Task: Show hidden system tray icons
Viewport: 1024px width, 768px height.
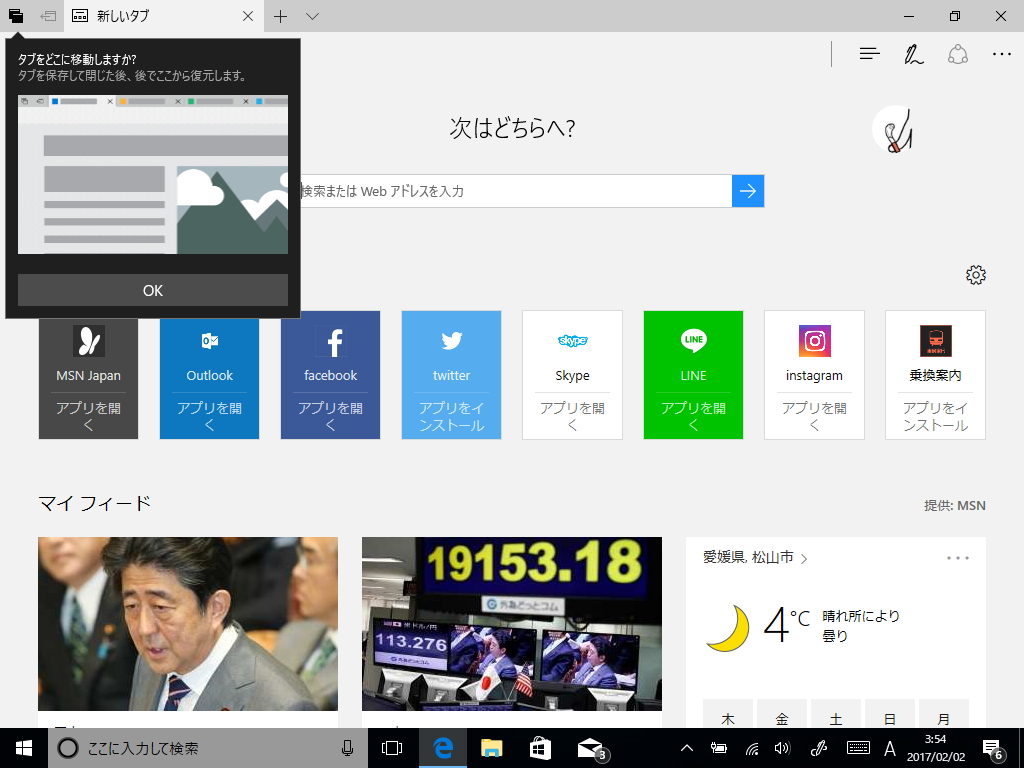Action: 687,748
